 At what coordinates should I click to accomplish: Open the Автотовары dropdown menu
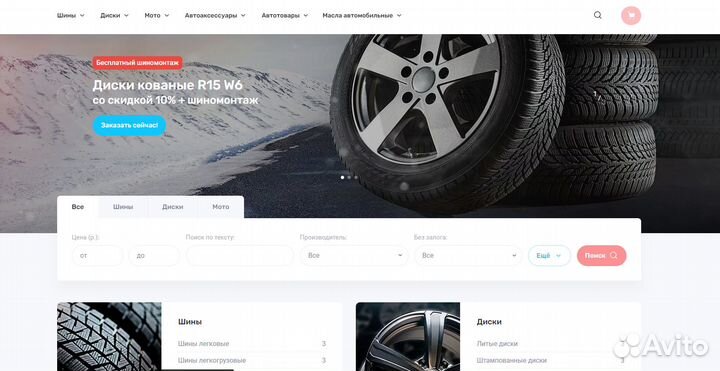point(285,15)
